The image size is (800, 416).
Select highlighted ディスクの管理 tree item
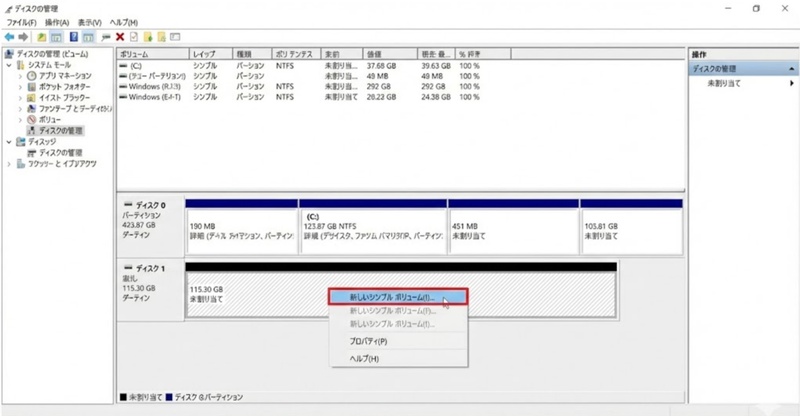(x=60, y=130)
